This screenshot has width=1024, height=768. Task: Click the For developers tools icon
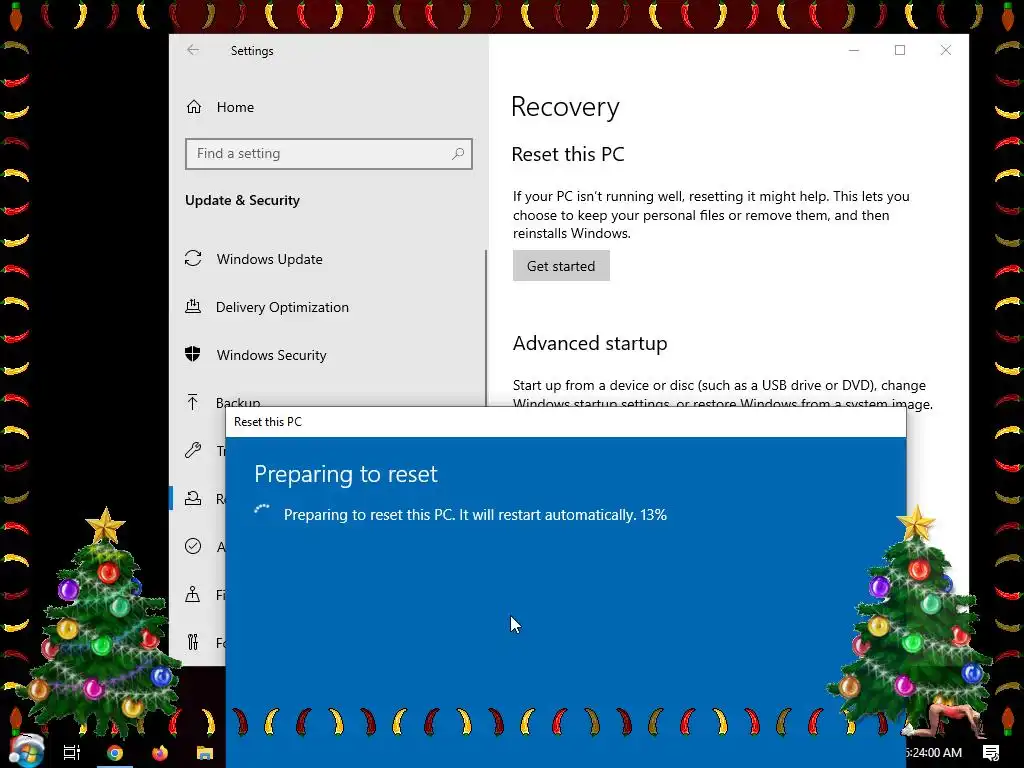[x=193, y=642]
